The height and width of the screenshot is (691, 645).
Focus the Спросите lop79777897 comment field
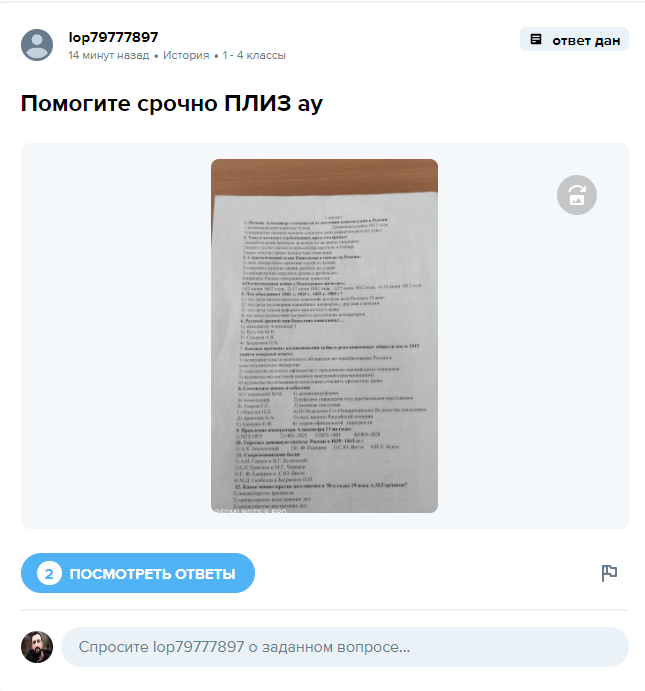[x=345, y=646]
